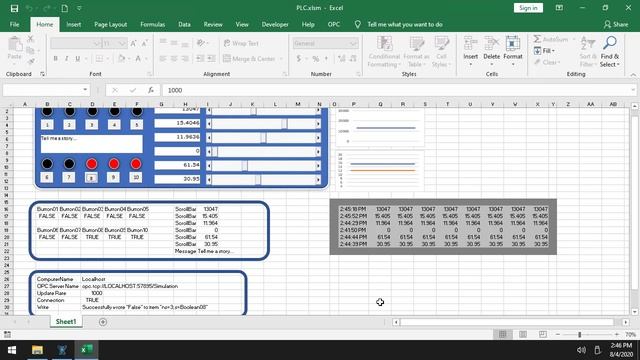Image resolution: width=640 pixels, height=360 pixels.
Task: Expand the Format dropdown arrow
Action: click(x=513, y=64)
